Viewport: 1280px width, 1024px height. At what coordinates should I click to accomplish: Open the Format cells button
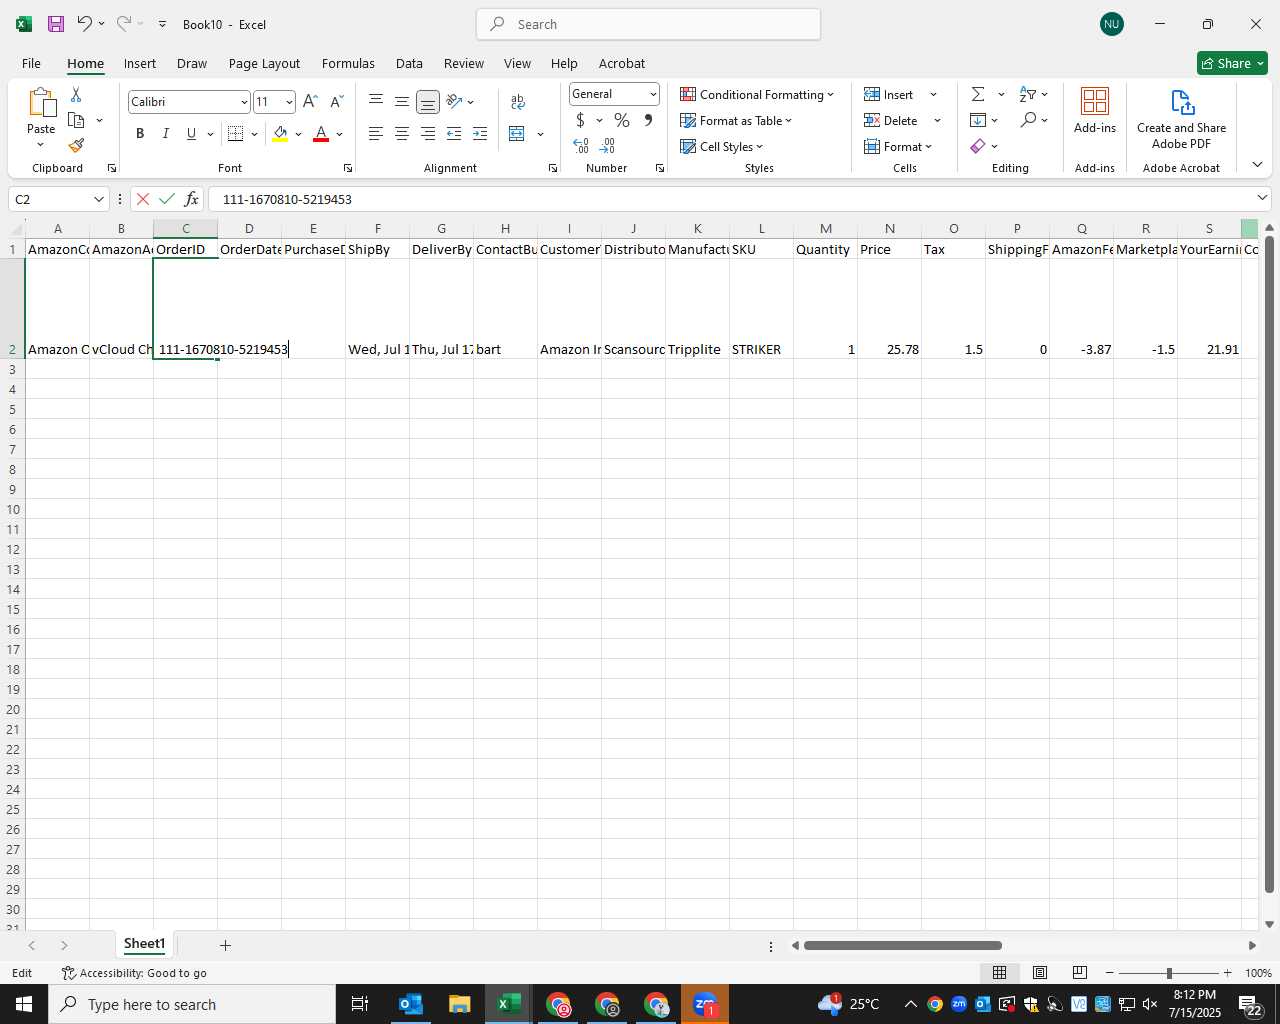click(898, 146)
